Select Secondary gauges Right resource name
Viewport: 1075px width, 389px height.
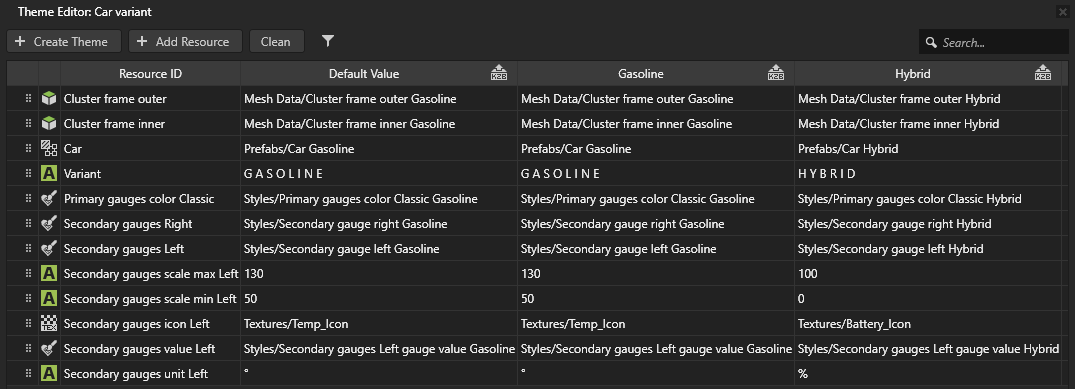(x=128, y=224)
